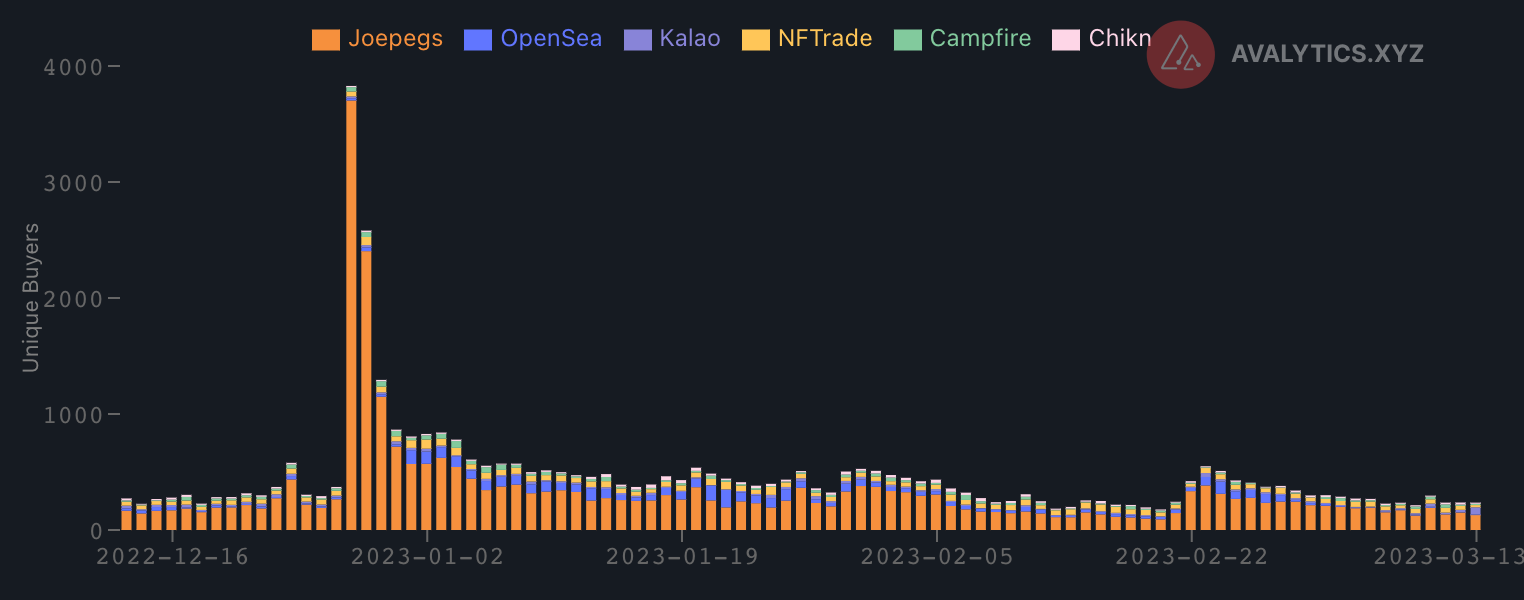Toggle the Kalao legend label
1524x600 pixels.
click(x=690, y=39)
